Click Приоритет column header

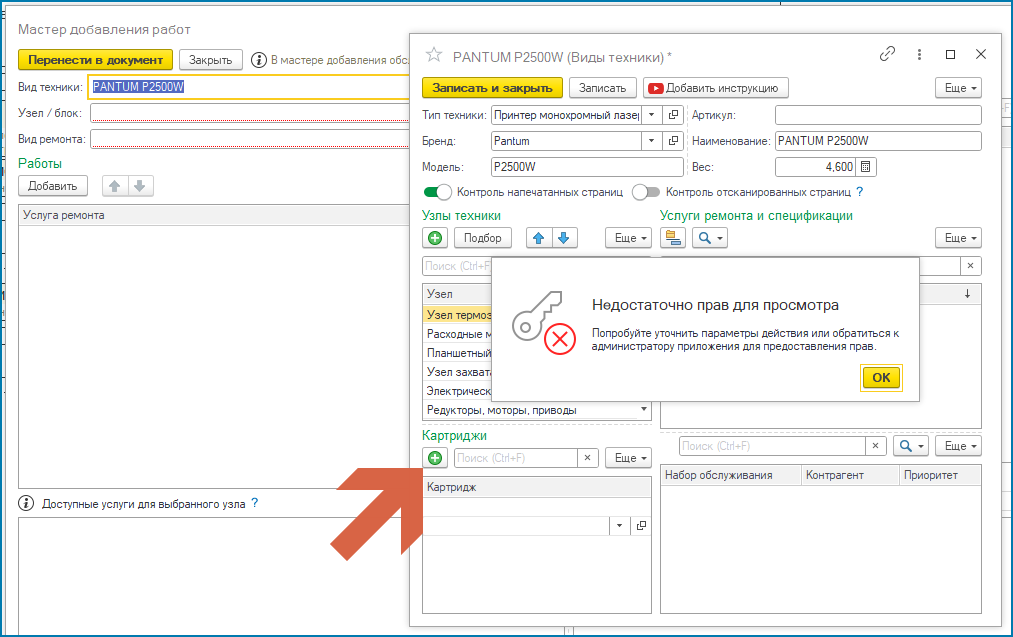point(940,475)
